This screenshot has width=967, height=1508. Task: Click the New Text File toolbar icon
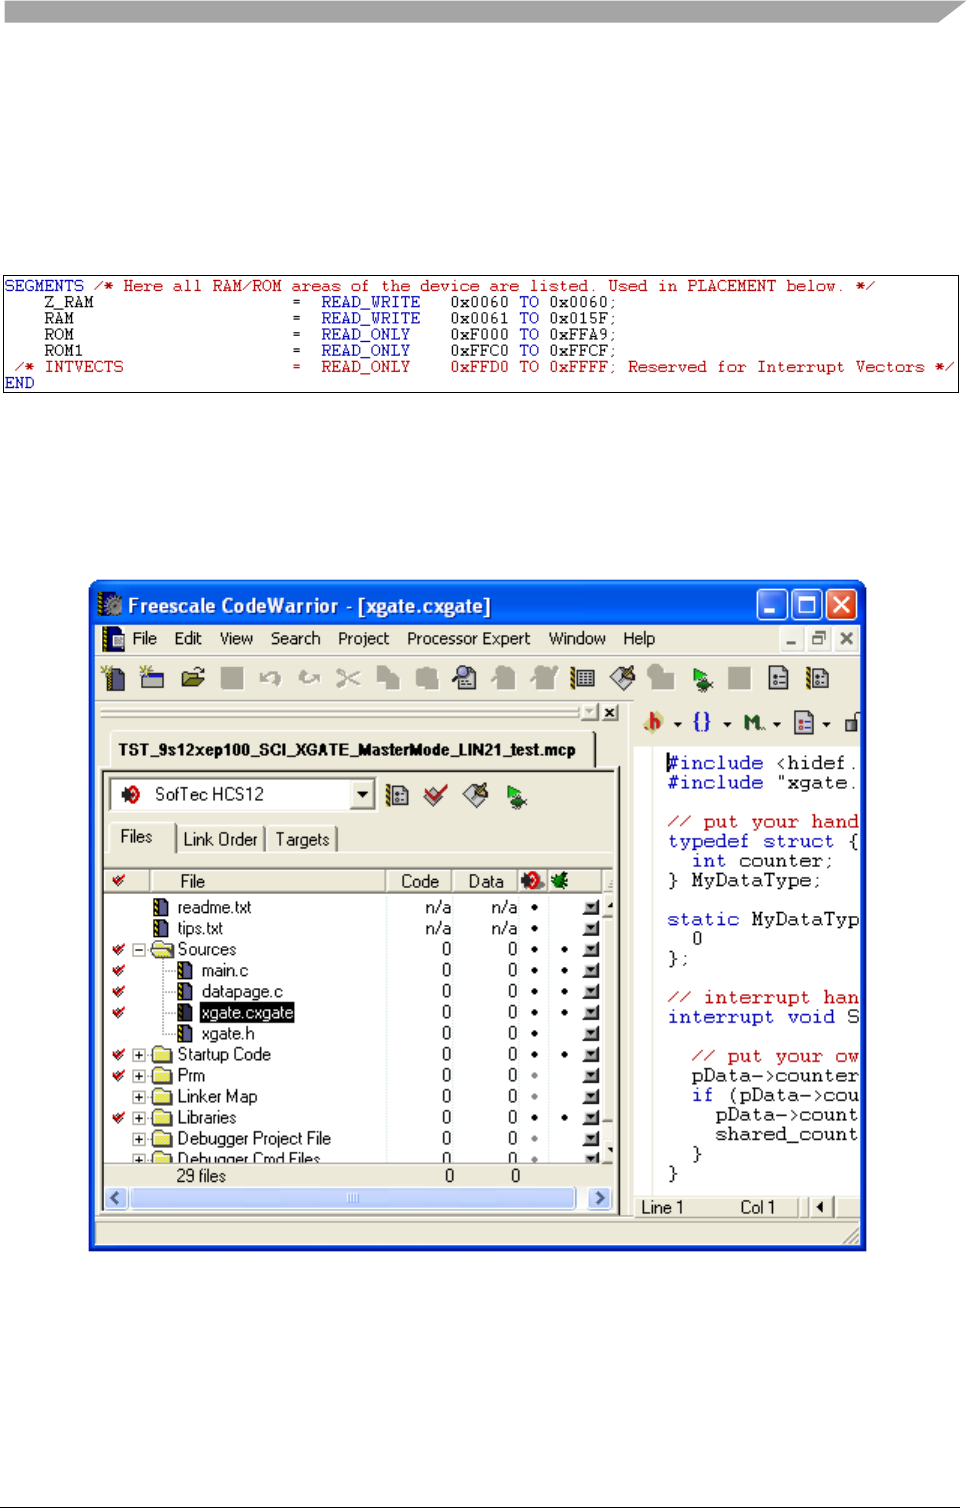pyautogui.click(x=113, y=678)
